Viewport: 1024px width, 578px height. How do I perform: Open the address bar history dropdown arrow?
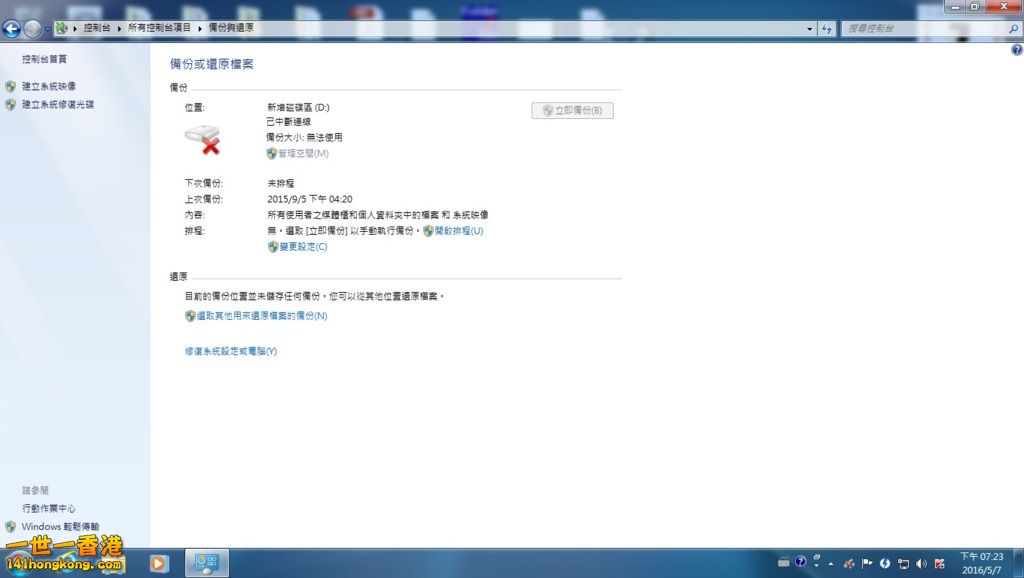pos(810,29)
